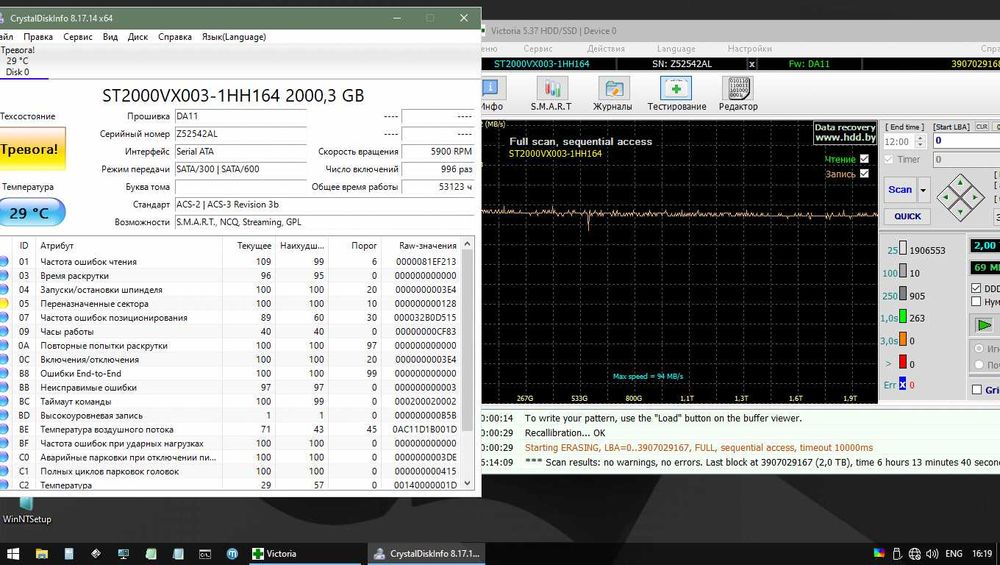Open Журналы (logs) in Victoria toolbar
The image size is (1000, 565).
(612, 94)
